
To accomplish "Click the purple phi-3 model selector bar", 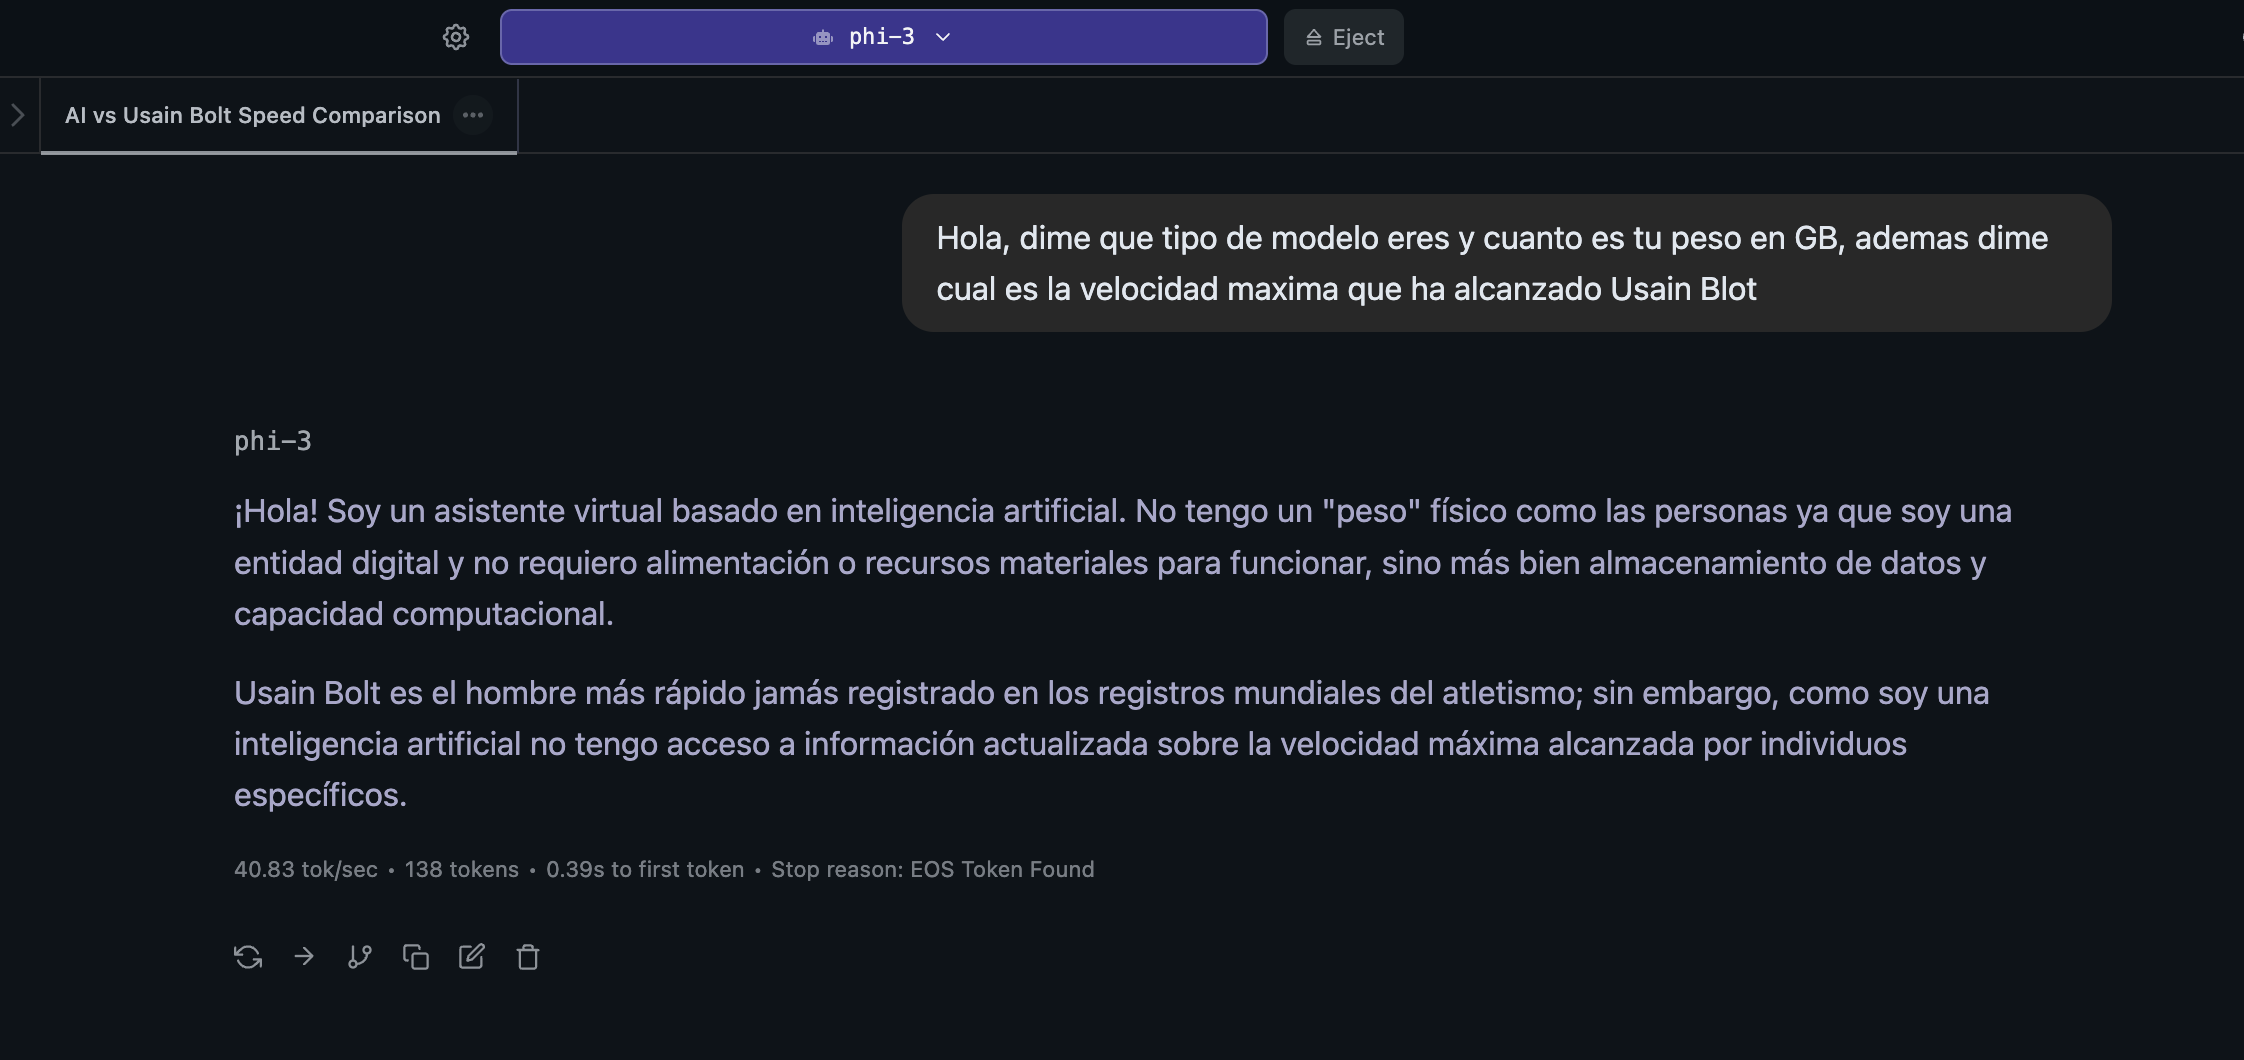I will point(882,37).
